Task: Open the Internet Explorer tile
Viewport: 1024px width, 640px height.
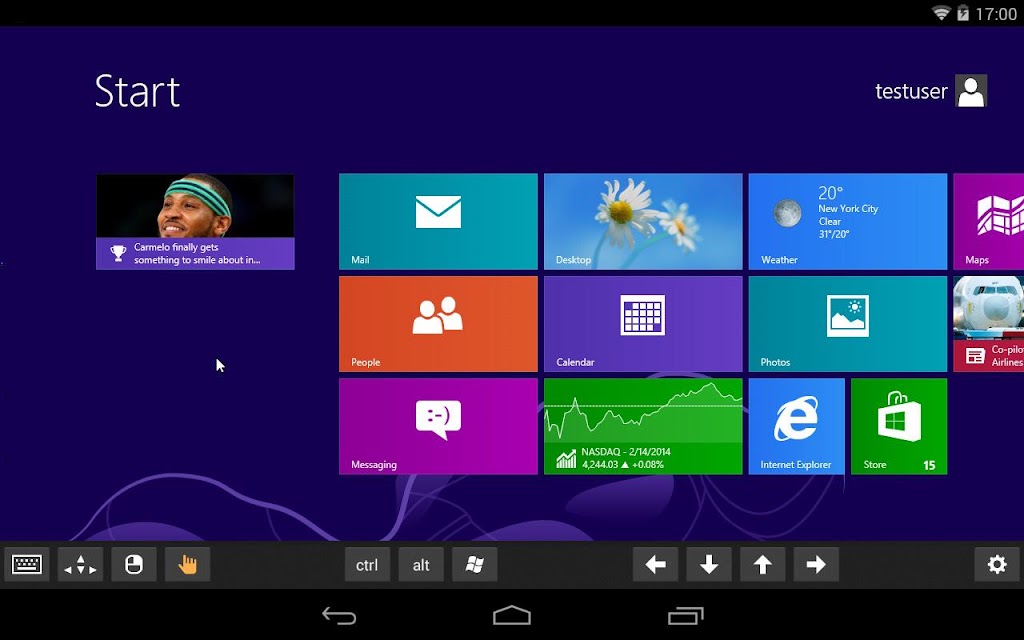Action: 796,426
